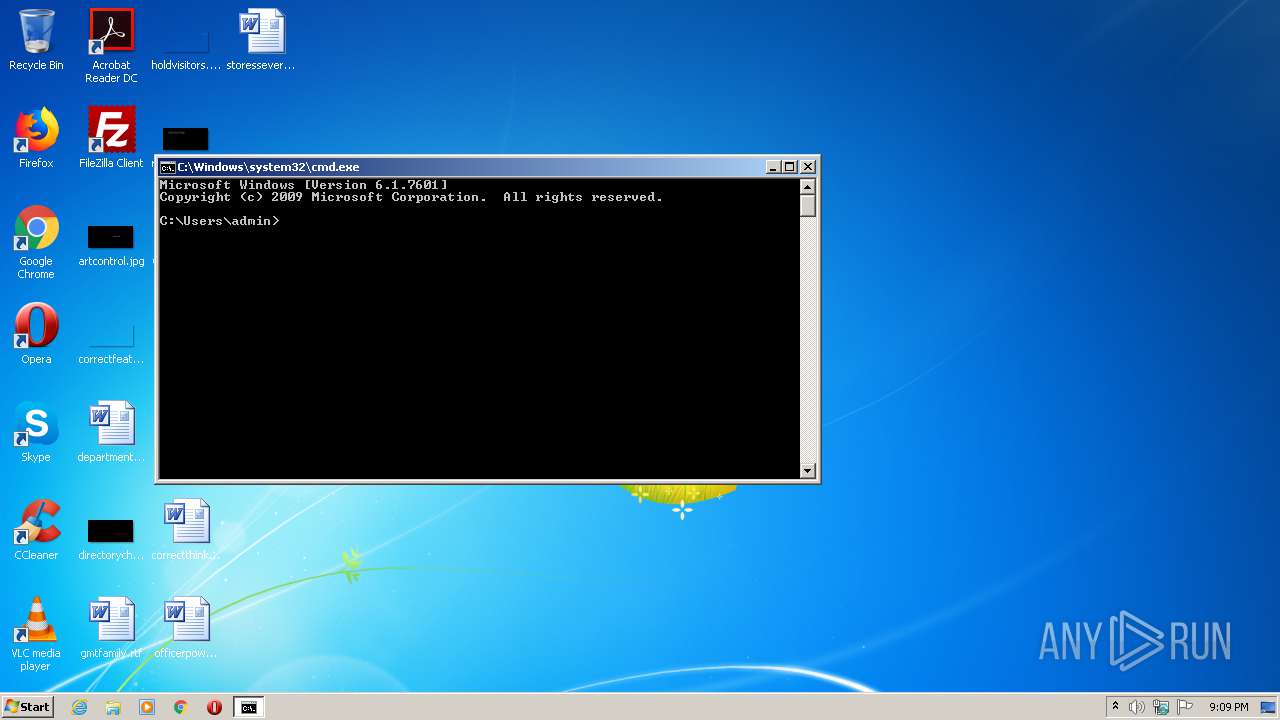Open the network tray icon

1161,707
